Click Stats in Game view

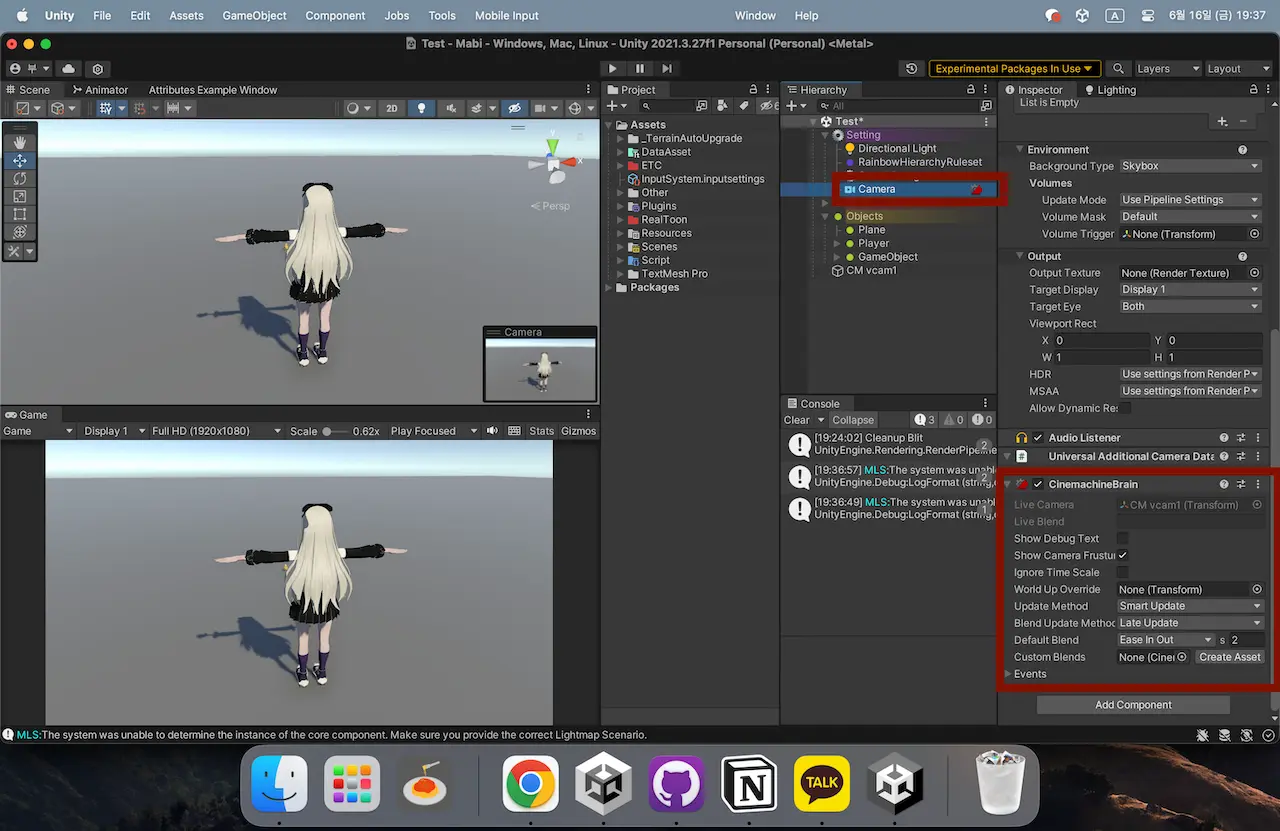541,431
